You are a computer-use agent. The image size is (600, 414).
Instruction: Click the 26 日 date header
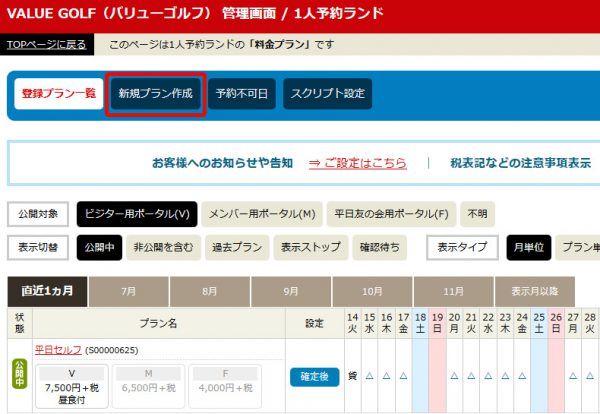point(556,323)
